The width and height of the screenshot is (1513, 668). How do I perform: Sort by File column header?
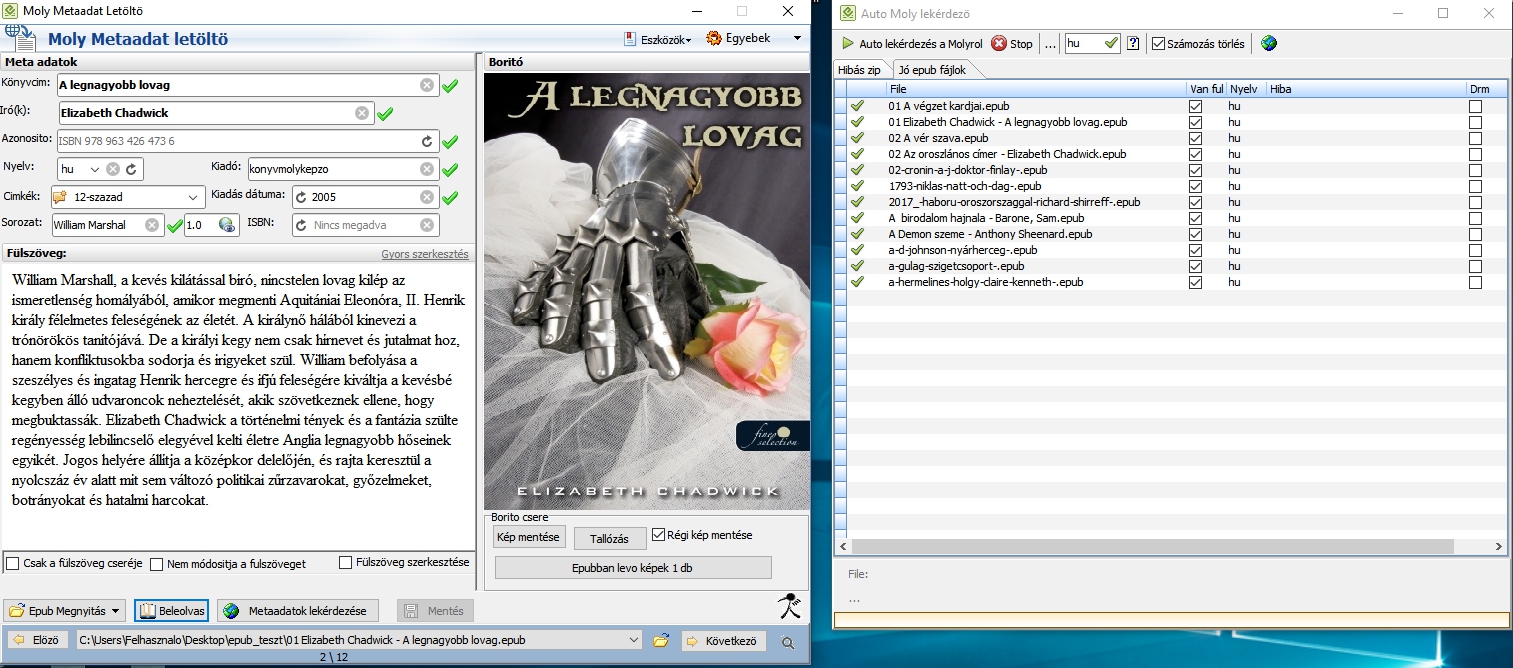pyautogui.click(x=1036, y=89)
